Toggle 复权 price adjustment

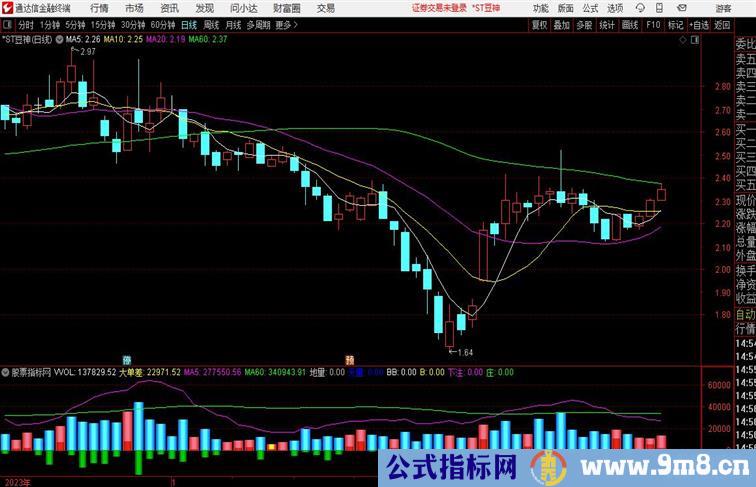coord(540,24)
